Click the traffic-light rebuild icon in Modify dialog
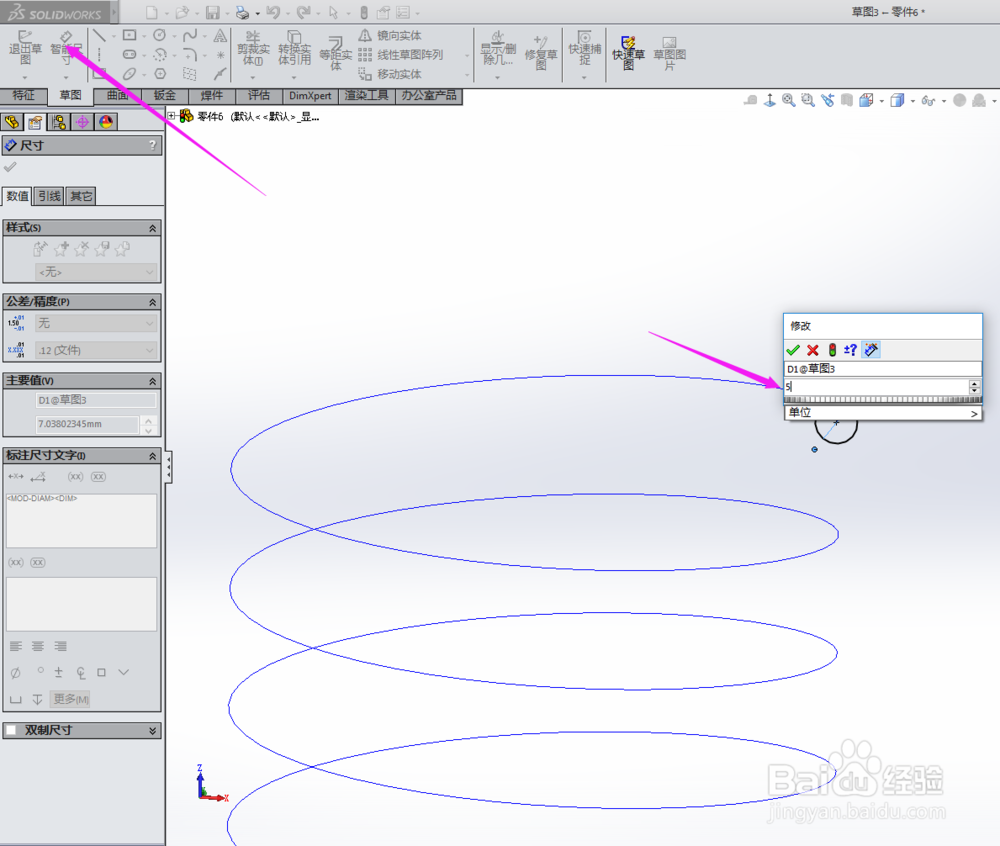The height and width of the screenshot is (846, 1000). pyautogui.click(x=832, y=350)
